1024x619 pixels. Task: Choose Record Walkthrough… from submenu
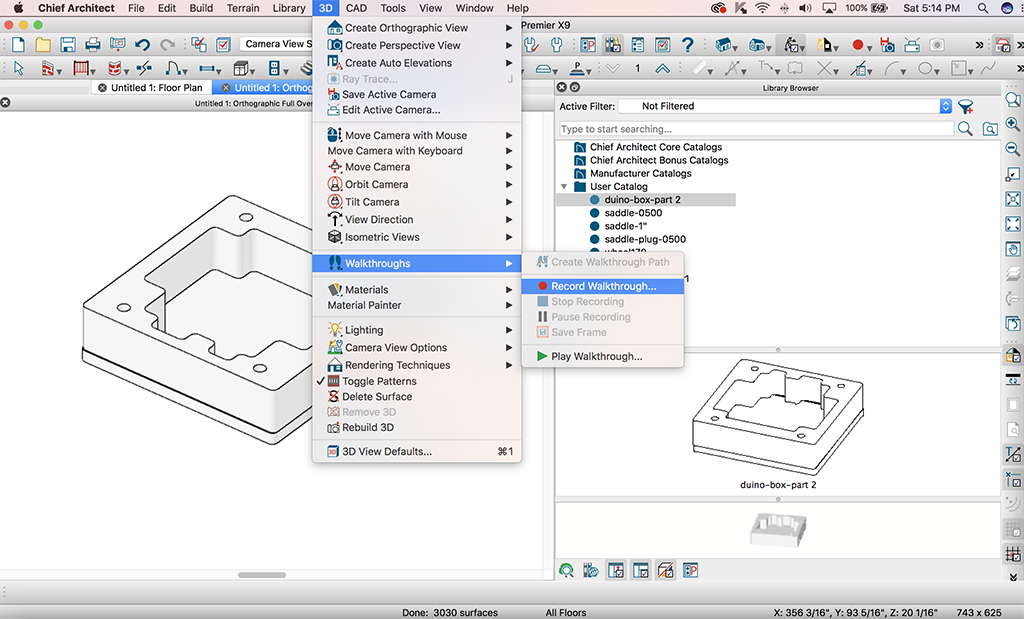click(x=603, y=286)
